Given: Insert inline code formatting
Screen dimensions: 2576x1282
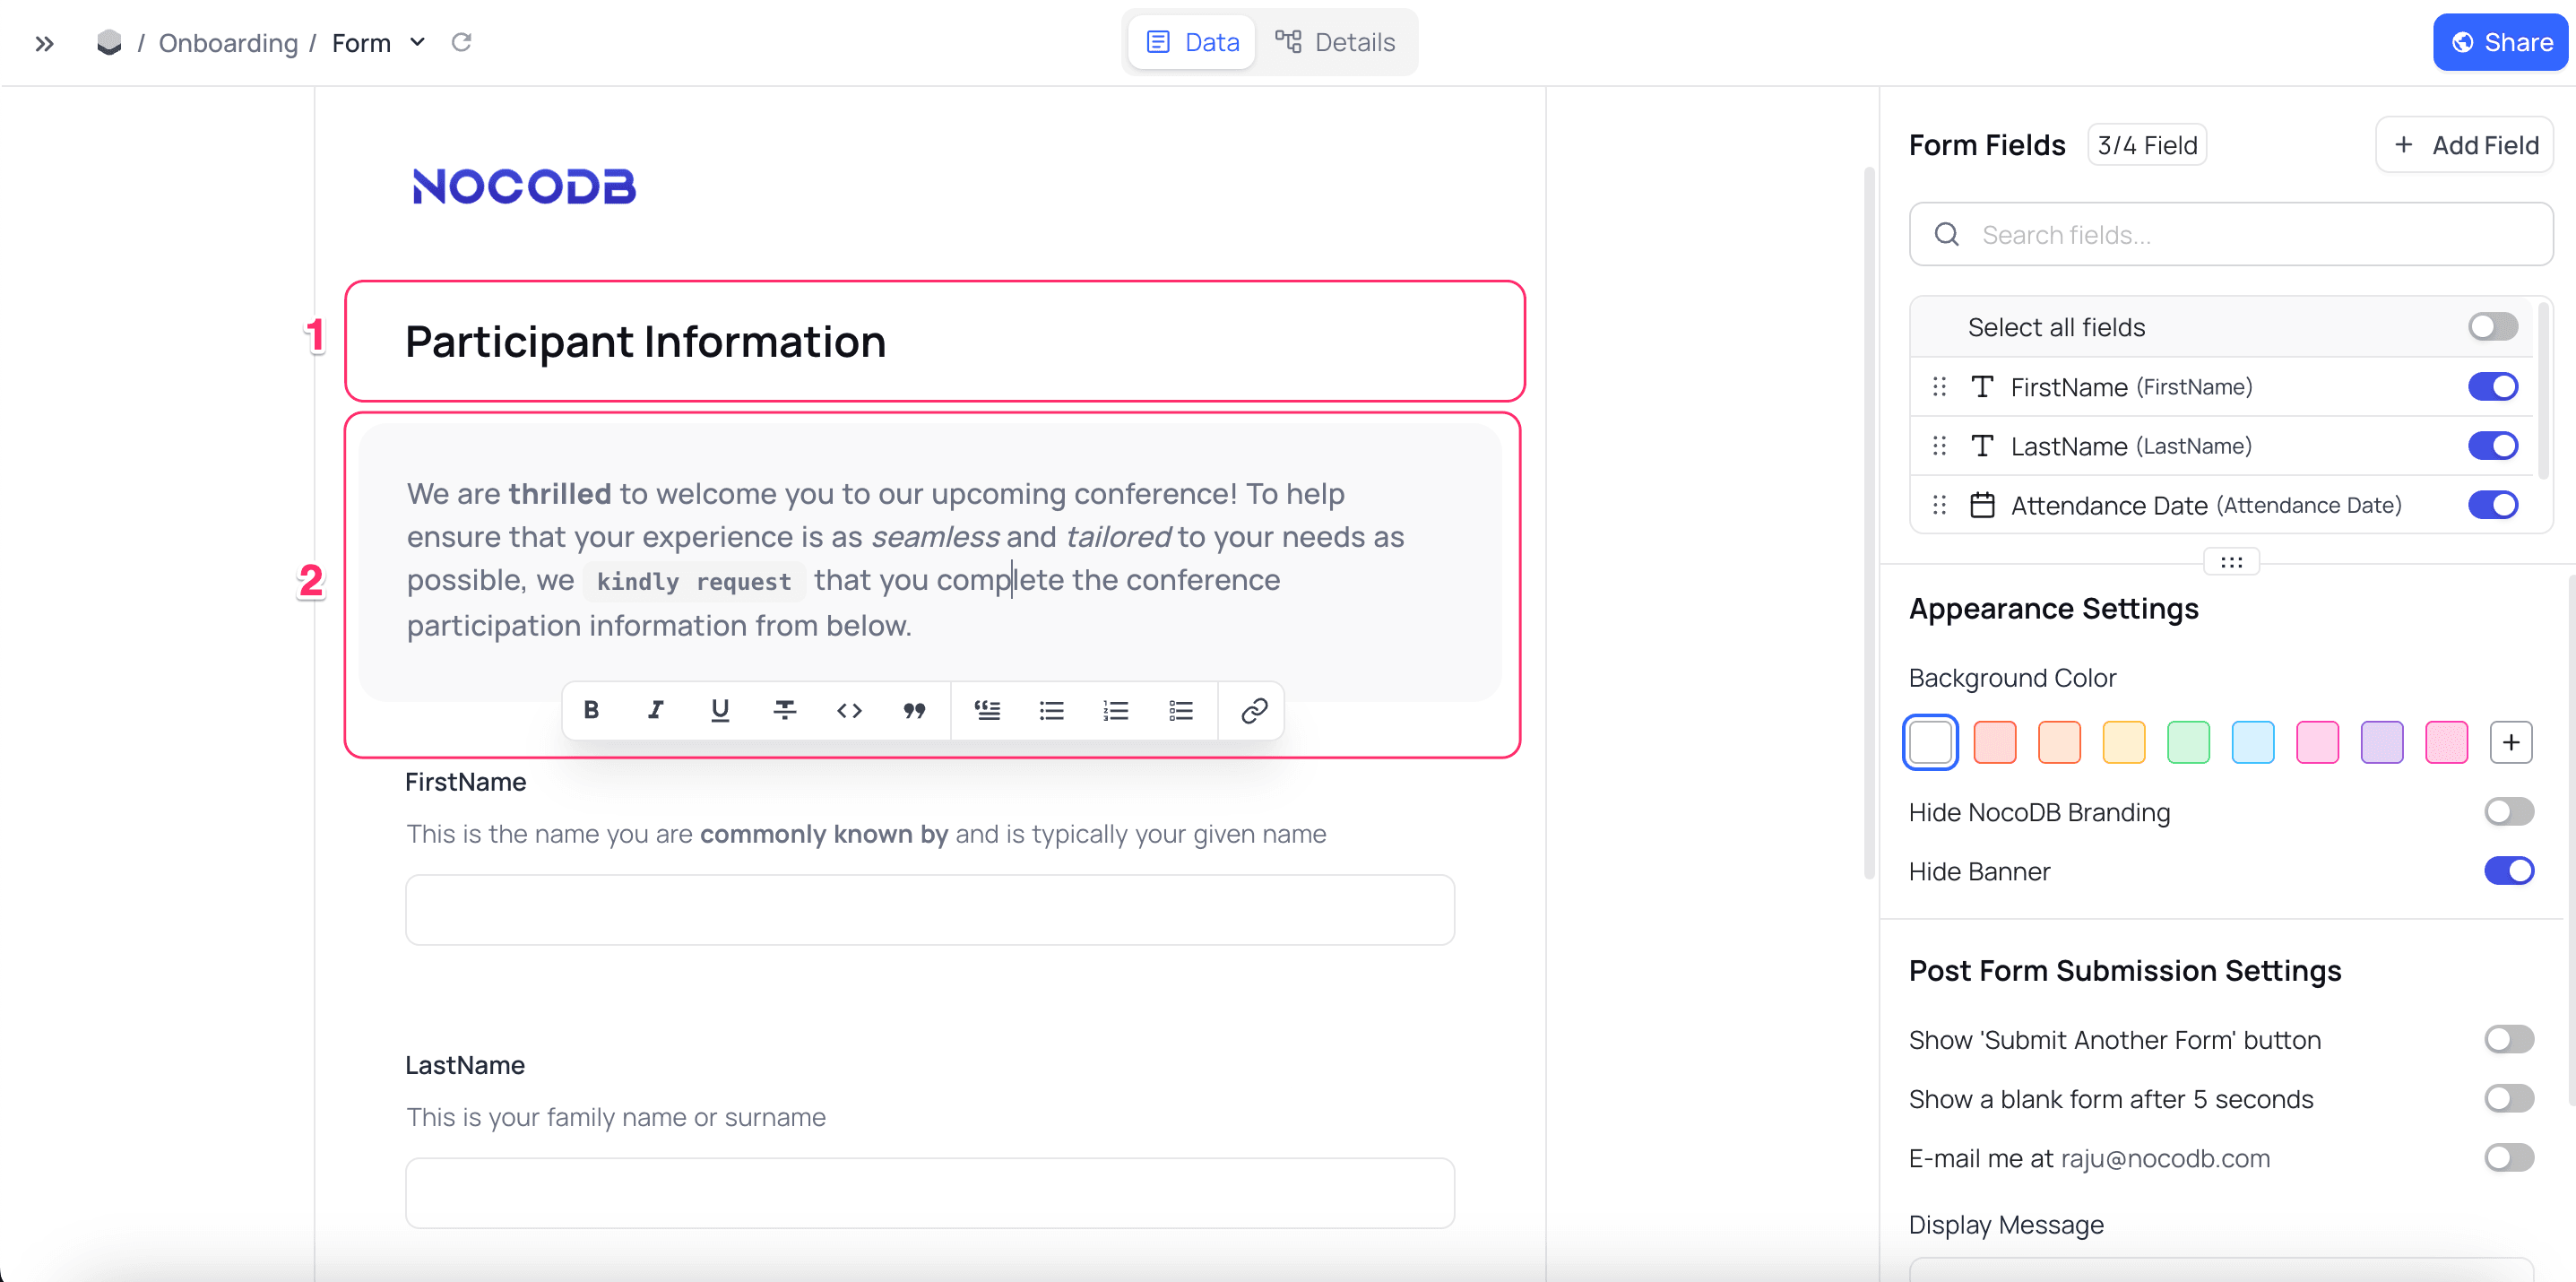Looking at the screenshot, I should (849, 710).
